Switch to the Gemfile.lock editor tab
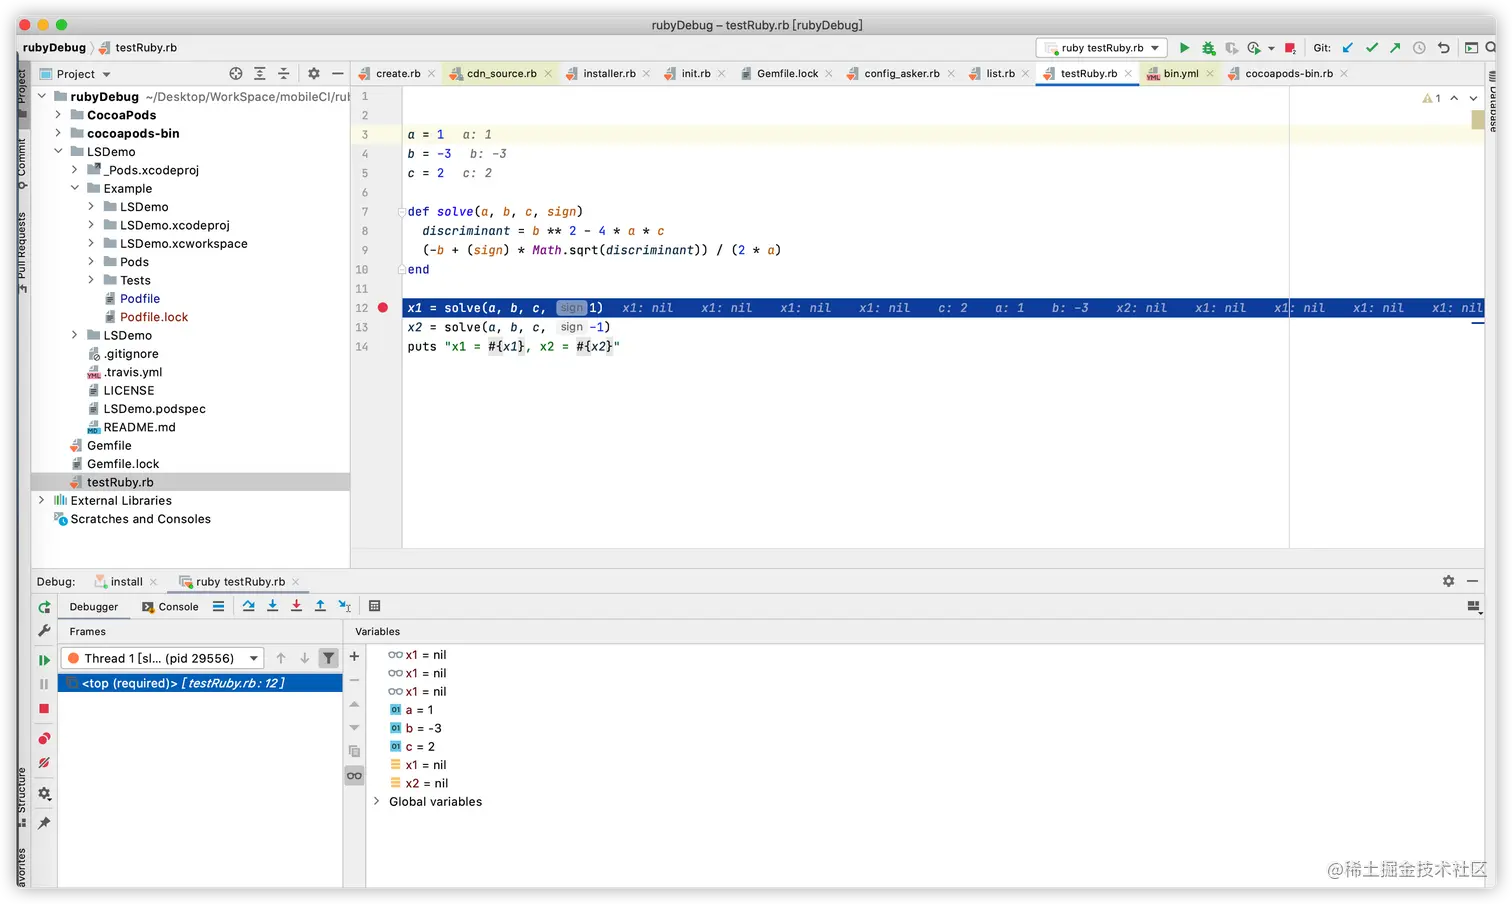The image size is (1512, 904). click(x=787, y=74)
